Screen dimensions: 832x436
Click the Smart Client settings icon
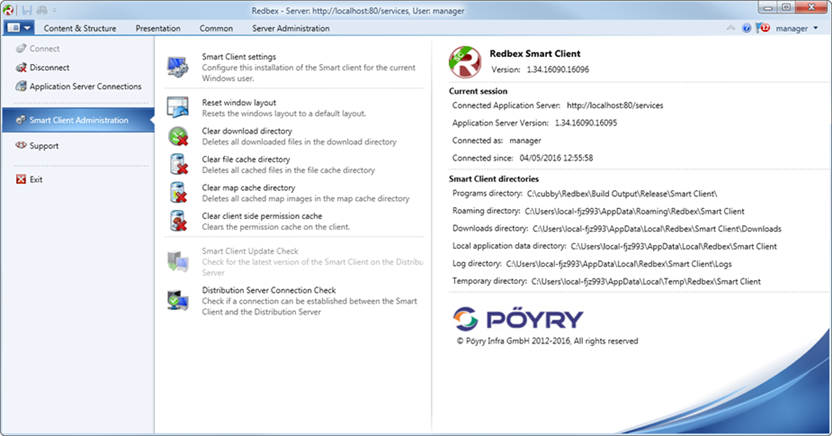[x=178, y=67]
